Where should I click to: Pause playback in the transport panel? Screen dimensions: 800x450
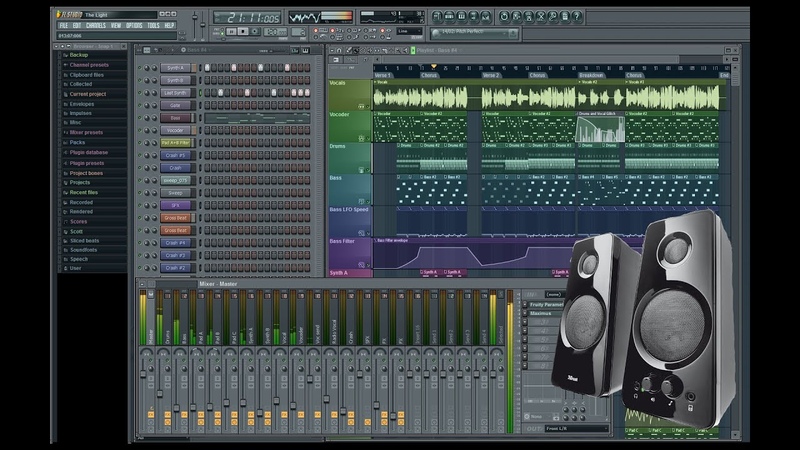tap(231, 32)
